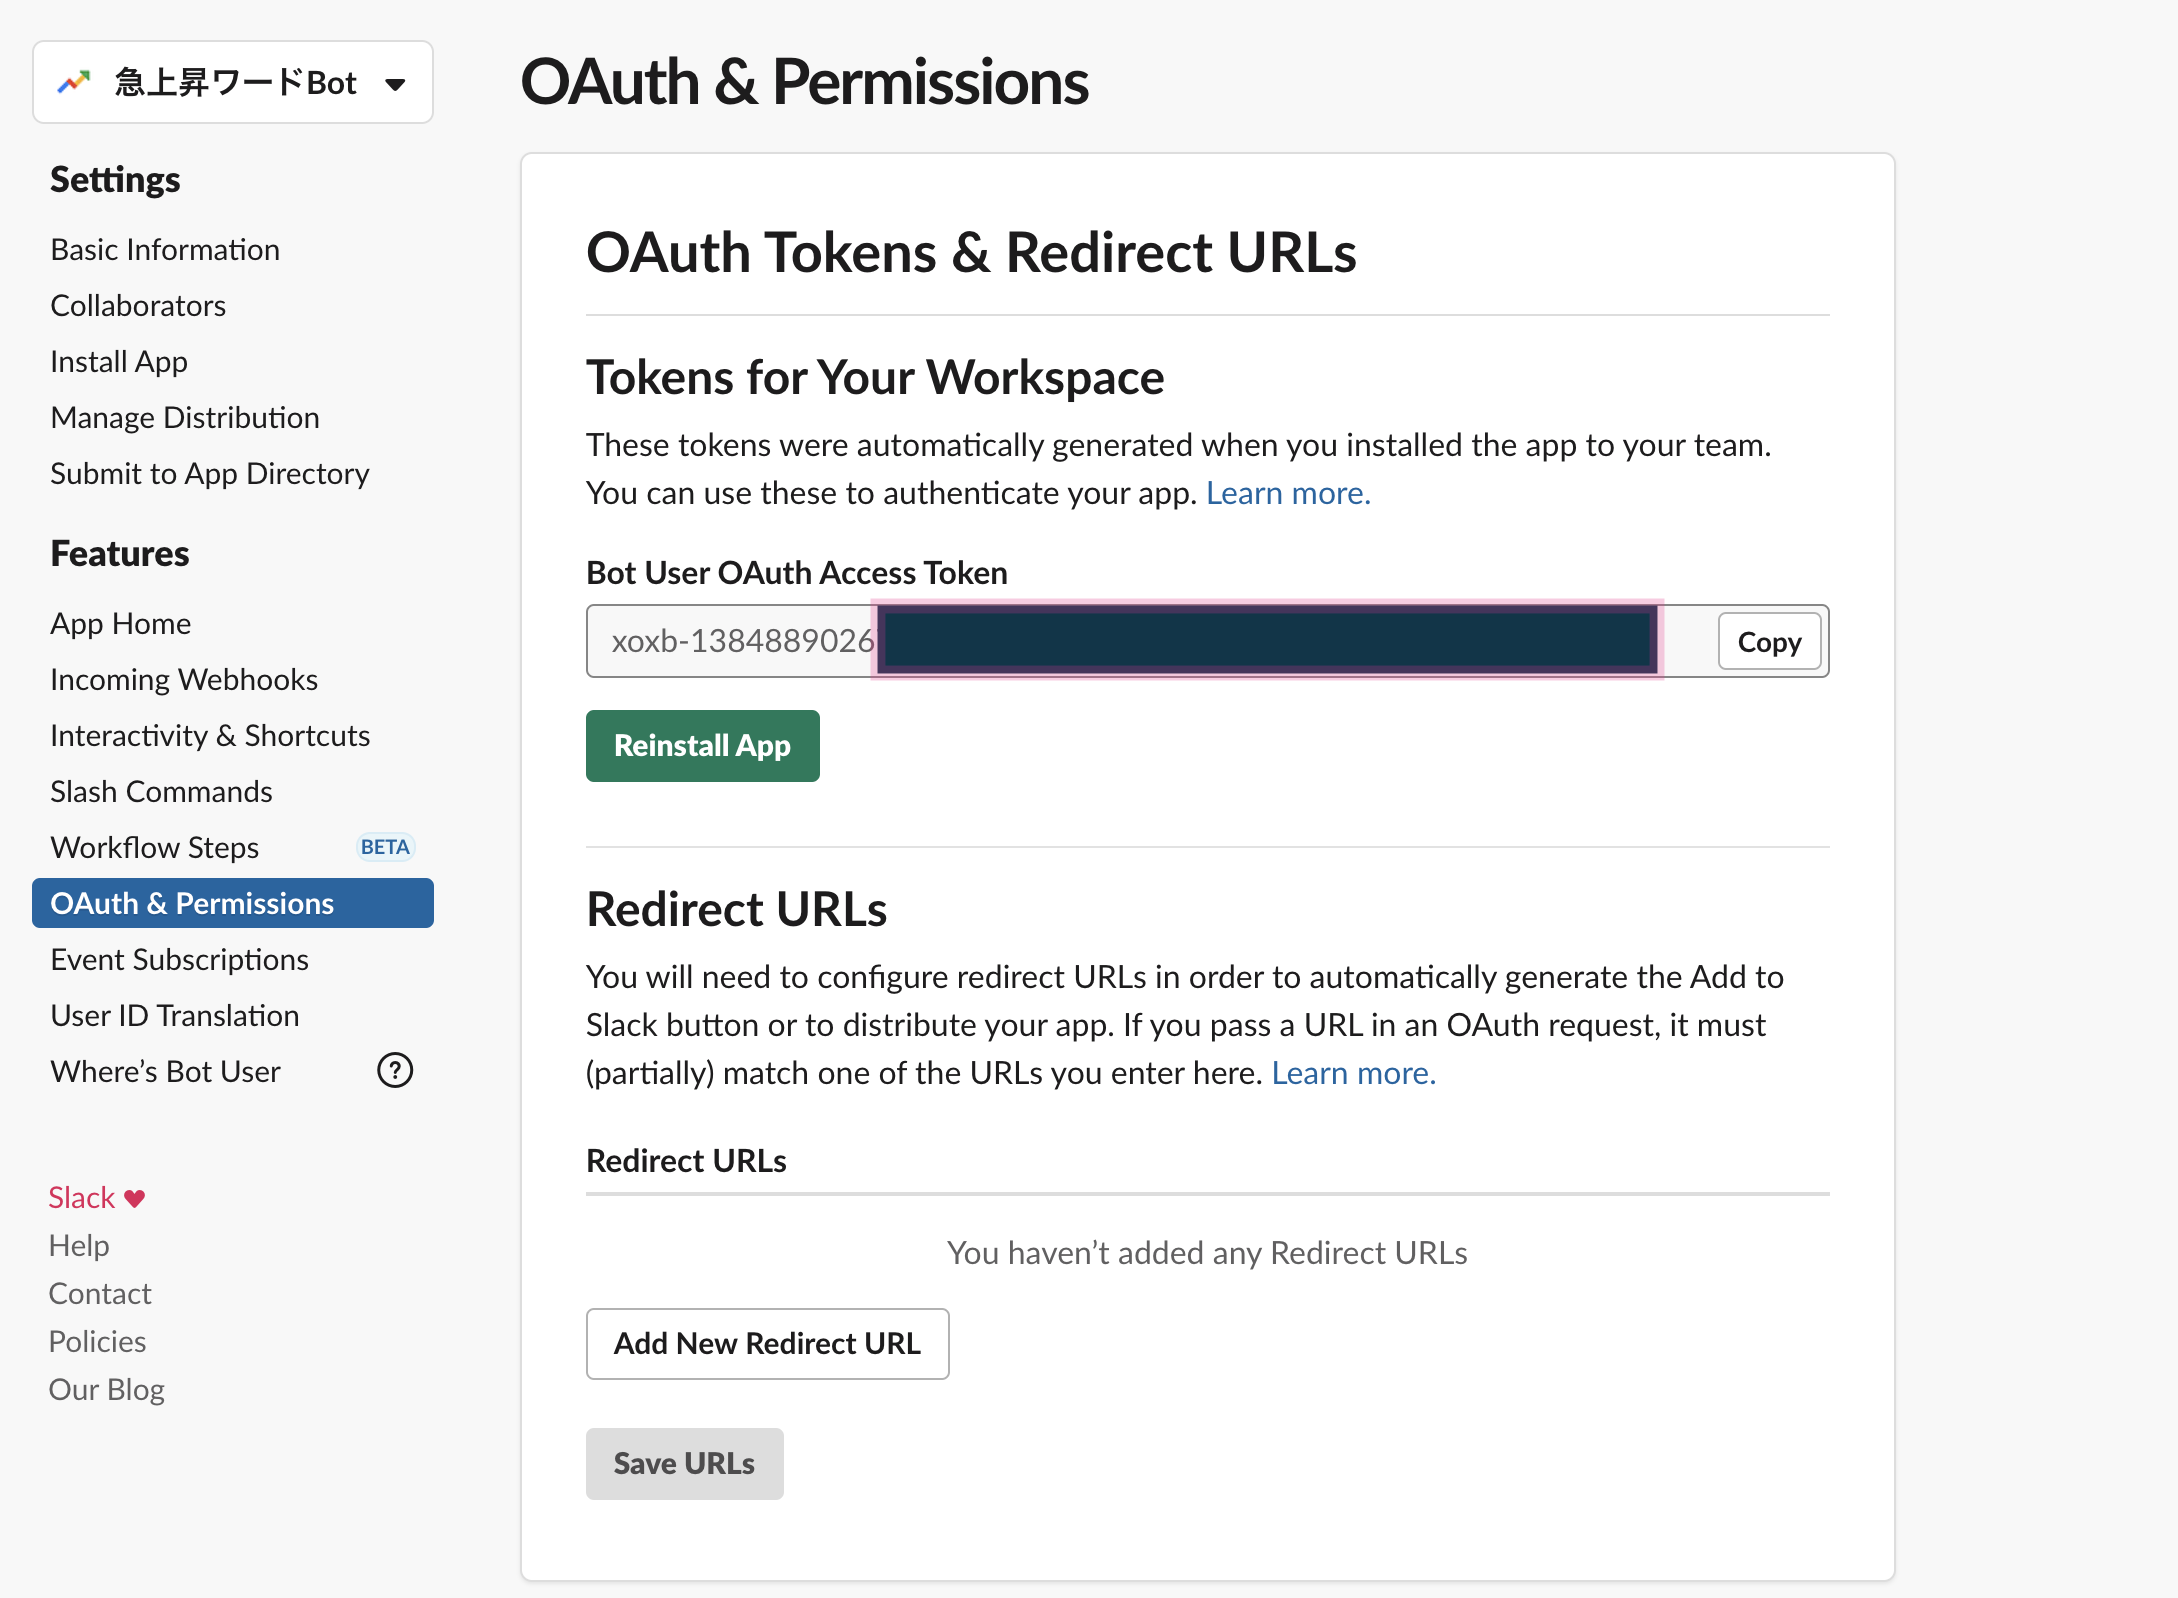Copy the Bot User OAuth token
Image resolution: width=2178 pixels, height=1598 pixels.
pos(1768,642)
